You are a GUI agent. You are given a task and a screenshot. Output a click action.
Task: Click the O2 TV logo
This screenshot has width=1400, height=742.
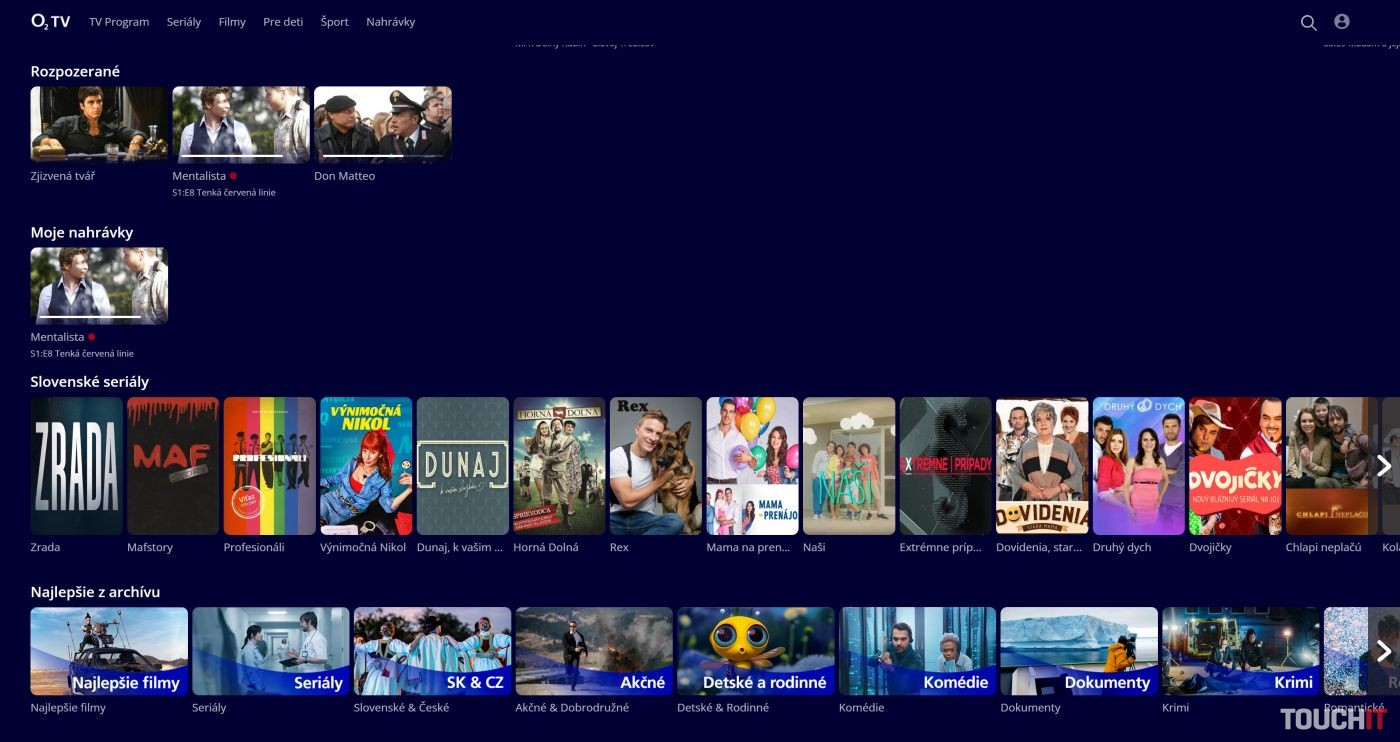[50, 21]
